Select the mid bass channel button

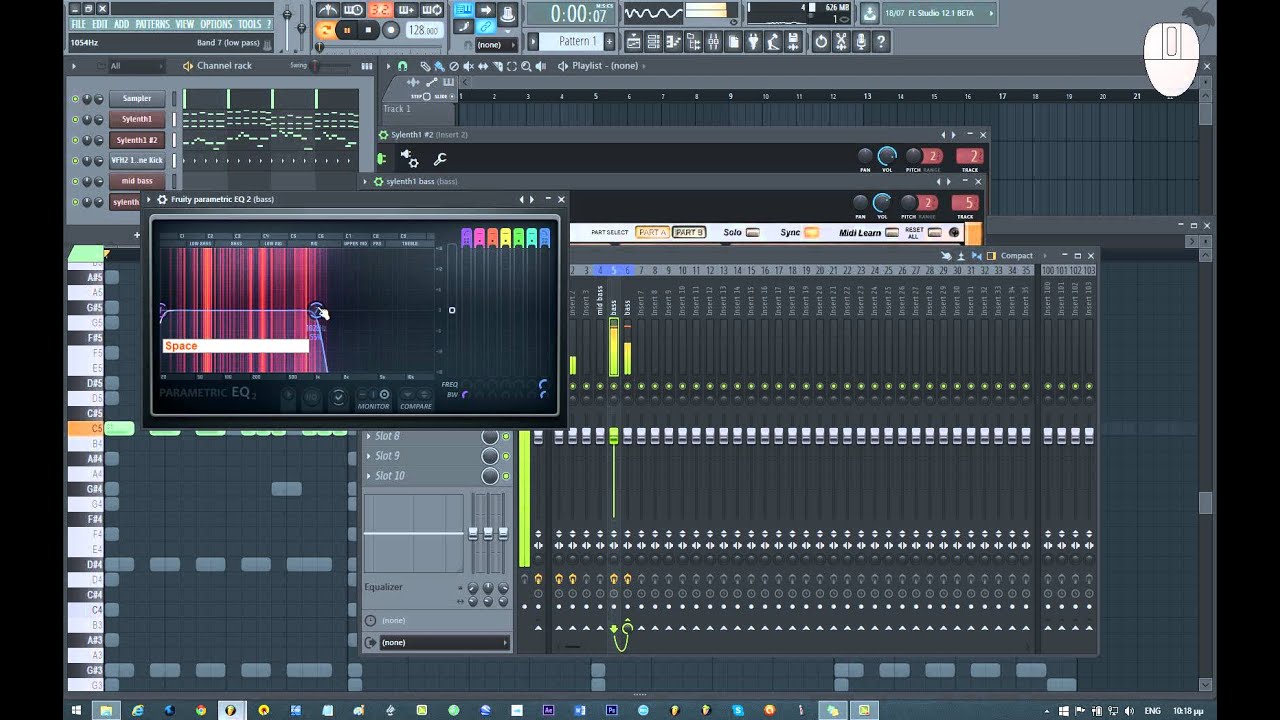click(x=137, y=181)
